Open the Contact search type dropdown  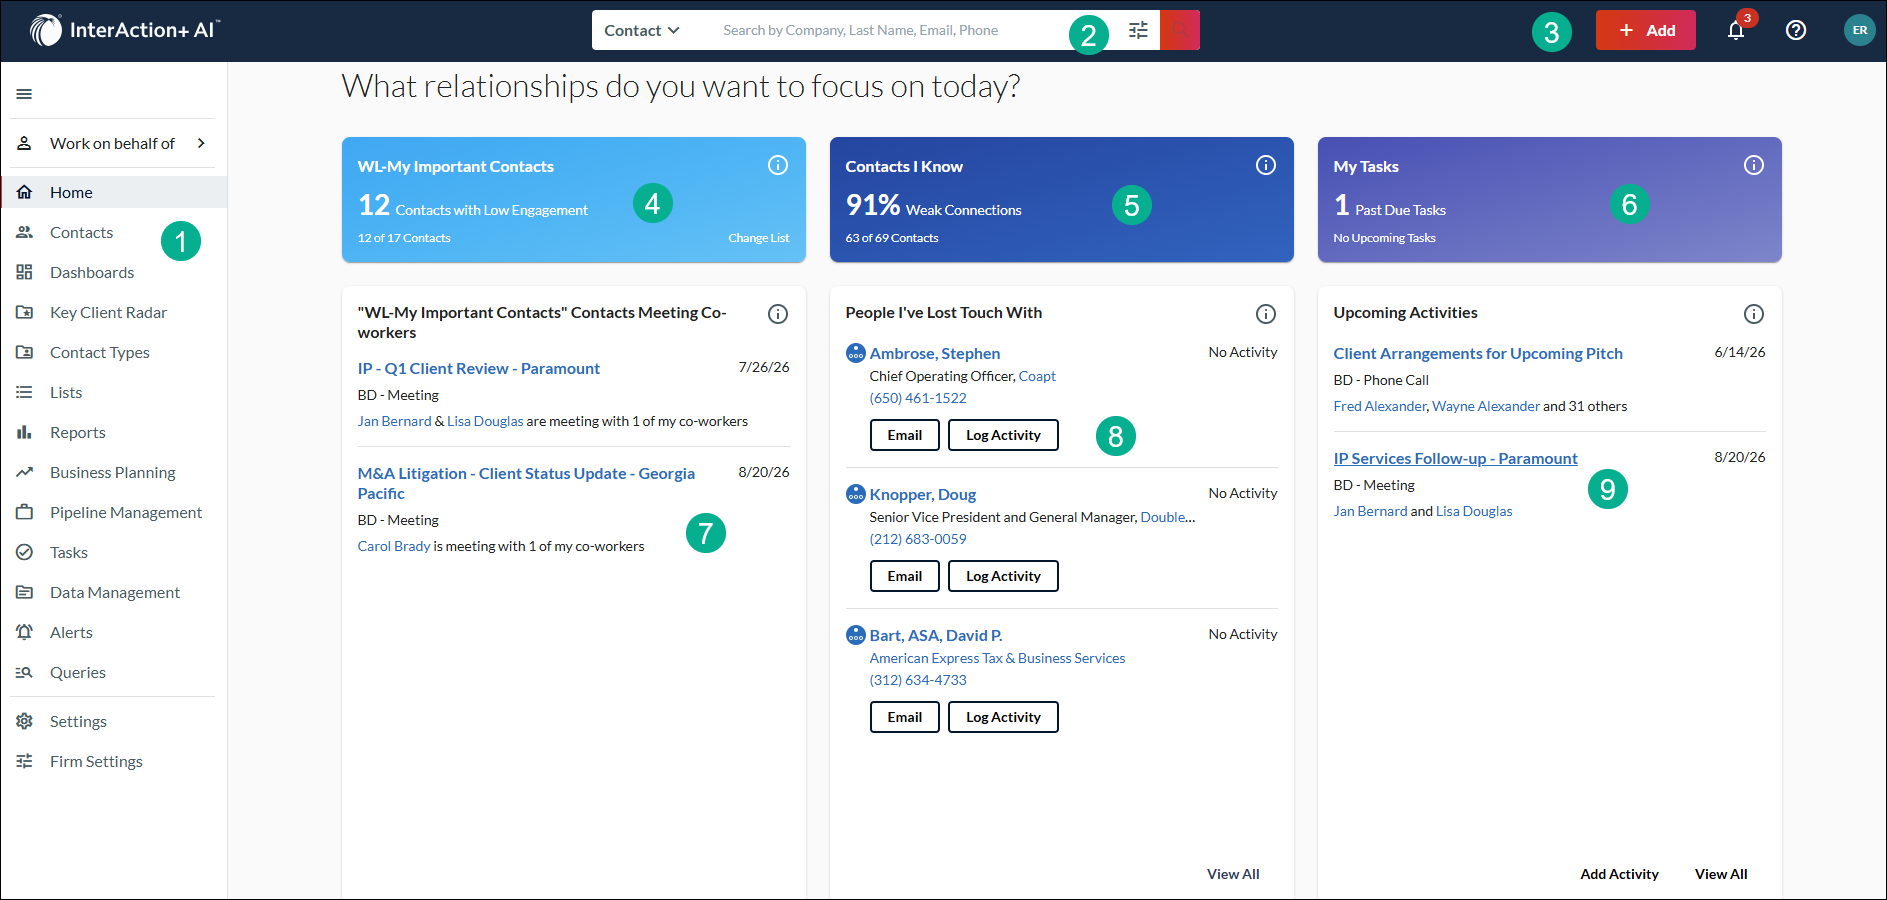coord(642,30)
